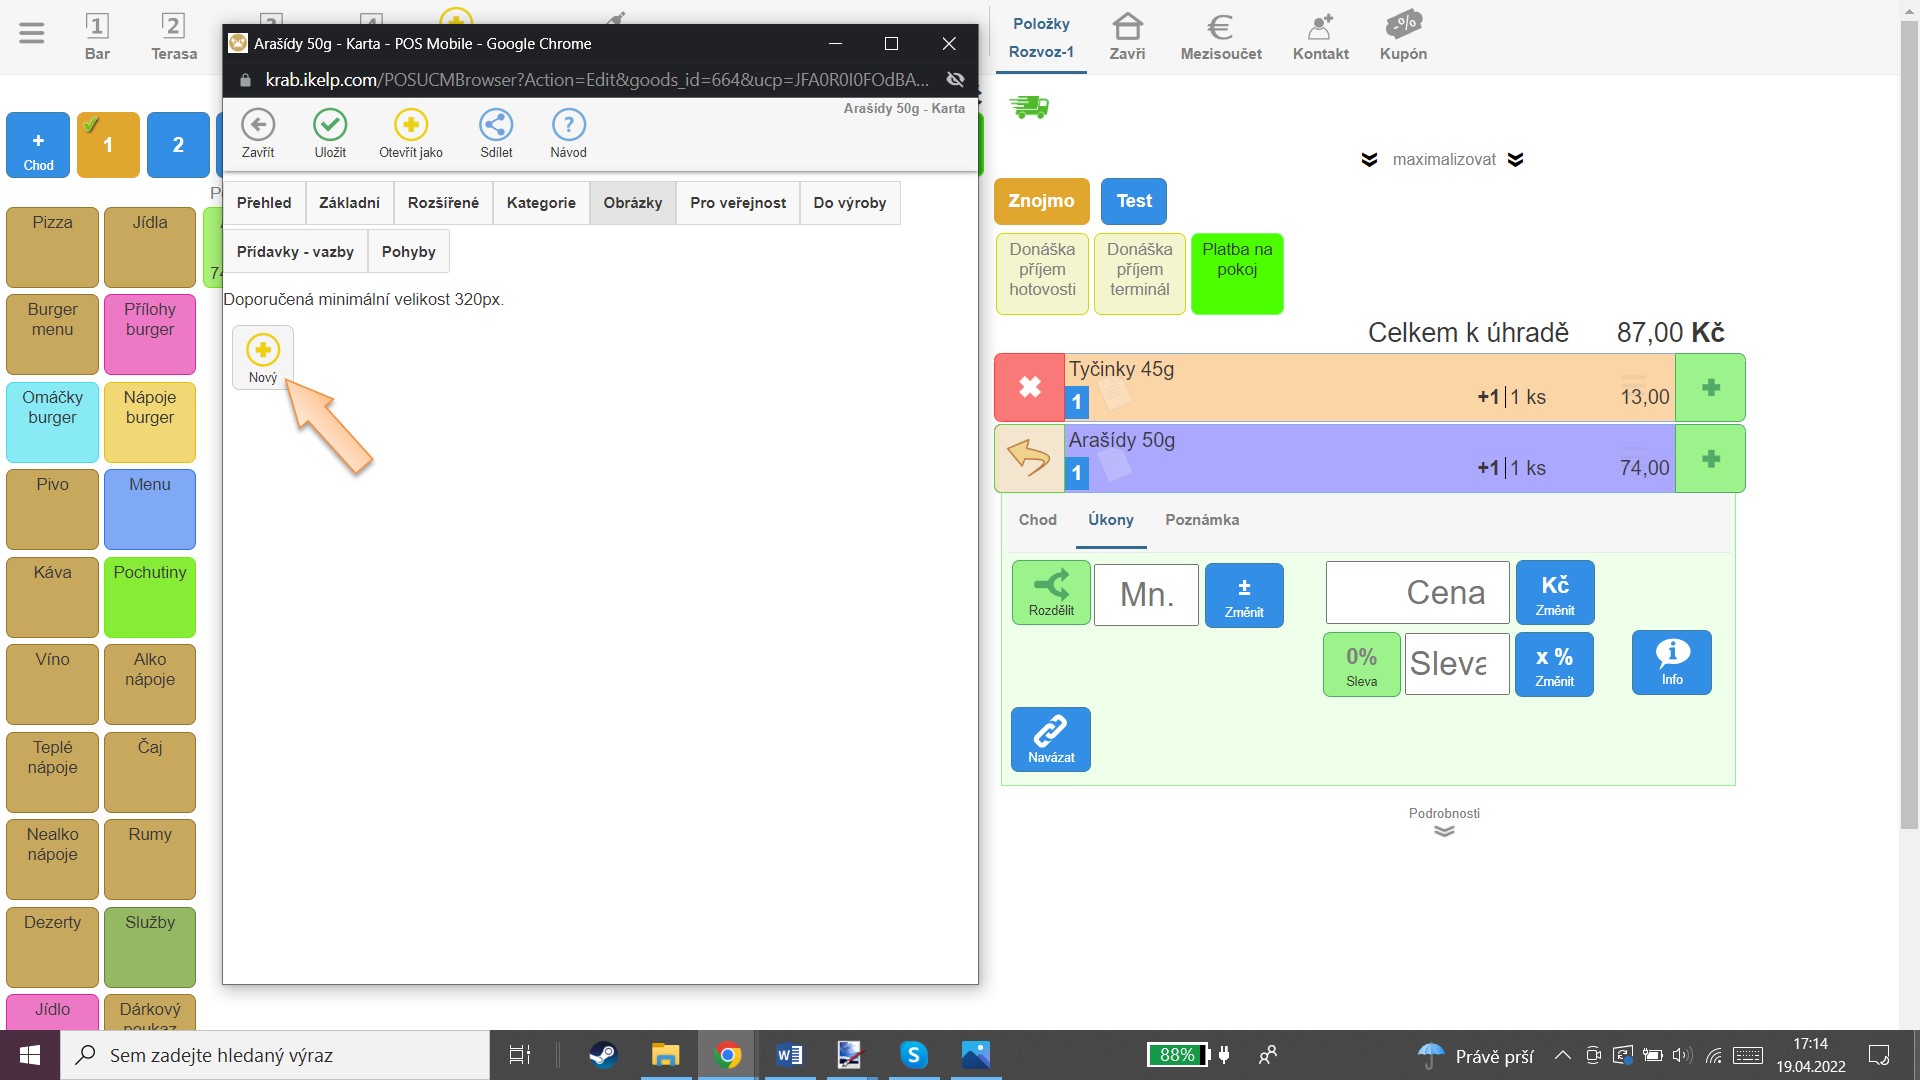The width and height of the screenshot is (1920, 1080).
Task: Switch to the Kategorie tab
Action: tap(541, 203)
